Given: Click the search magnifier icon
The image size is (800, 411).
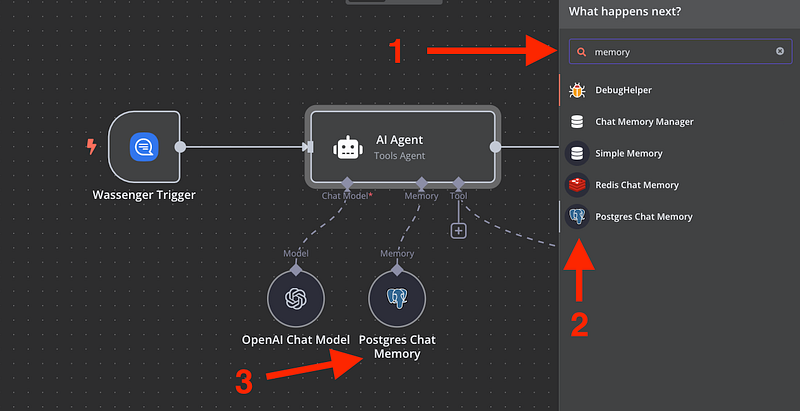Looking at the screenshot, I should coord(581,52).
